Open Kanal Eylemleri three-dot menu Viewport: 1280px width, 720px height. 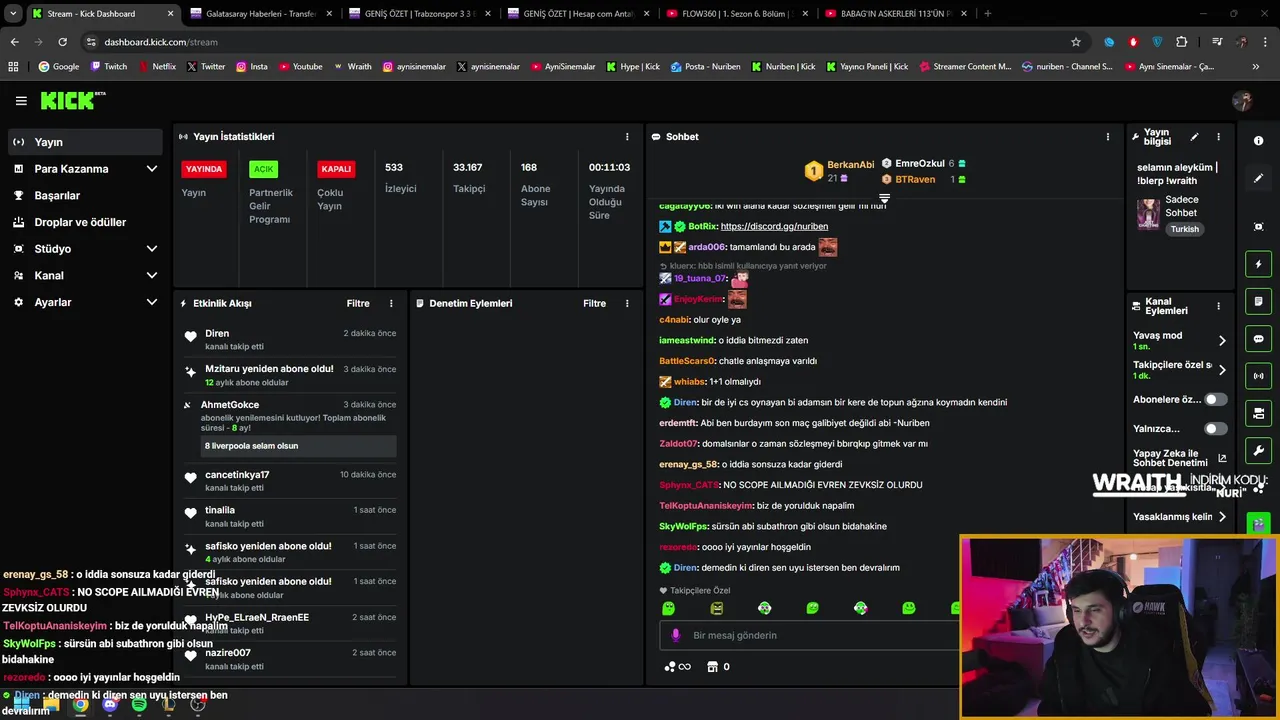(1218, 306)
